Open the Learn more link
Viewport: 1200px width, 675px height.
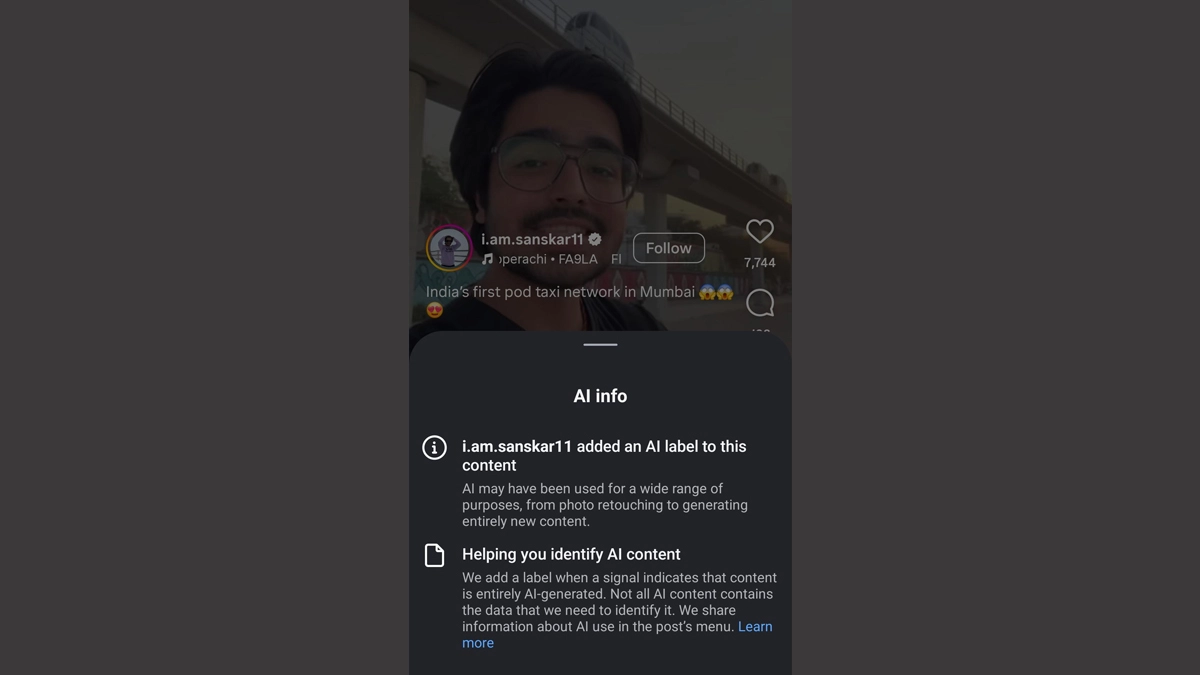[x=617, y=635]
